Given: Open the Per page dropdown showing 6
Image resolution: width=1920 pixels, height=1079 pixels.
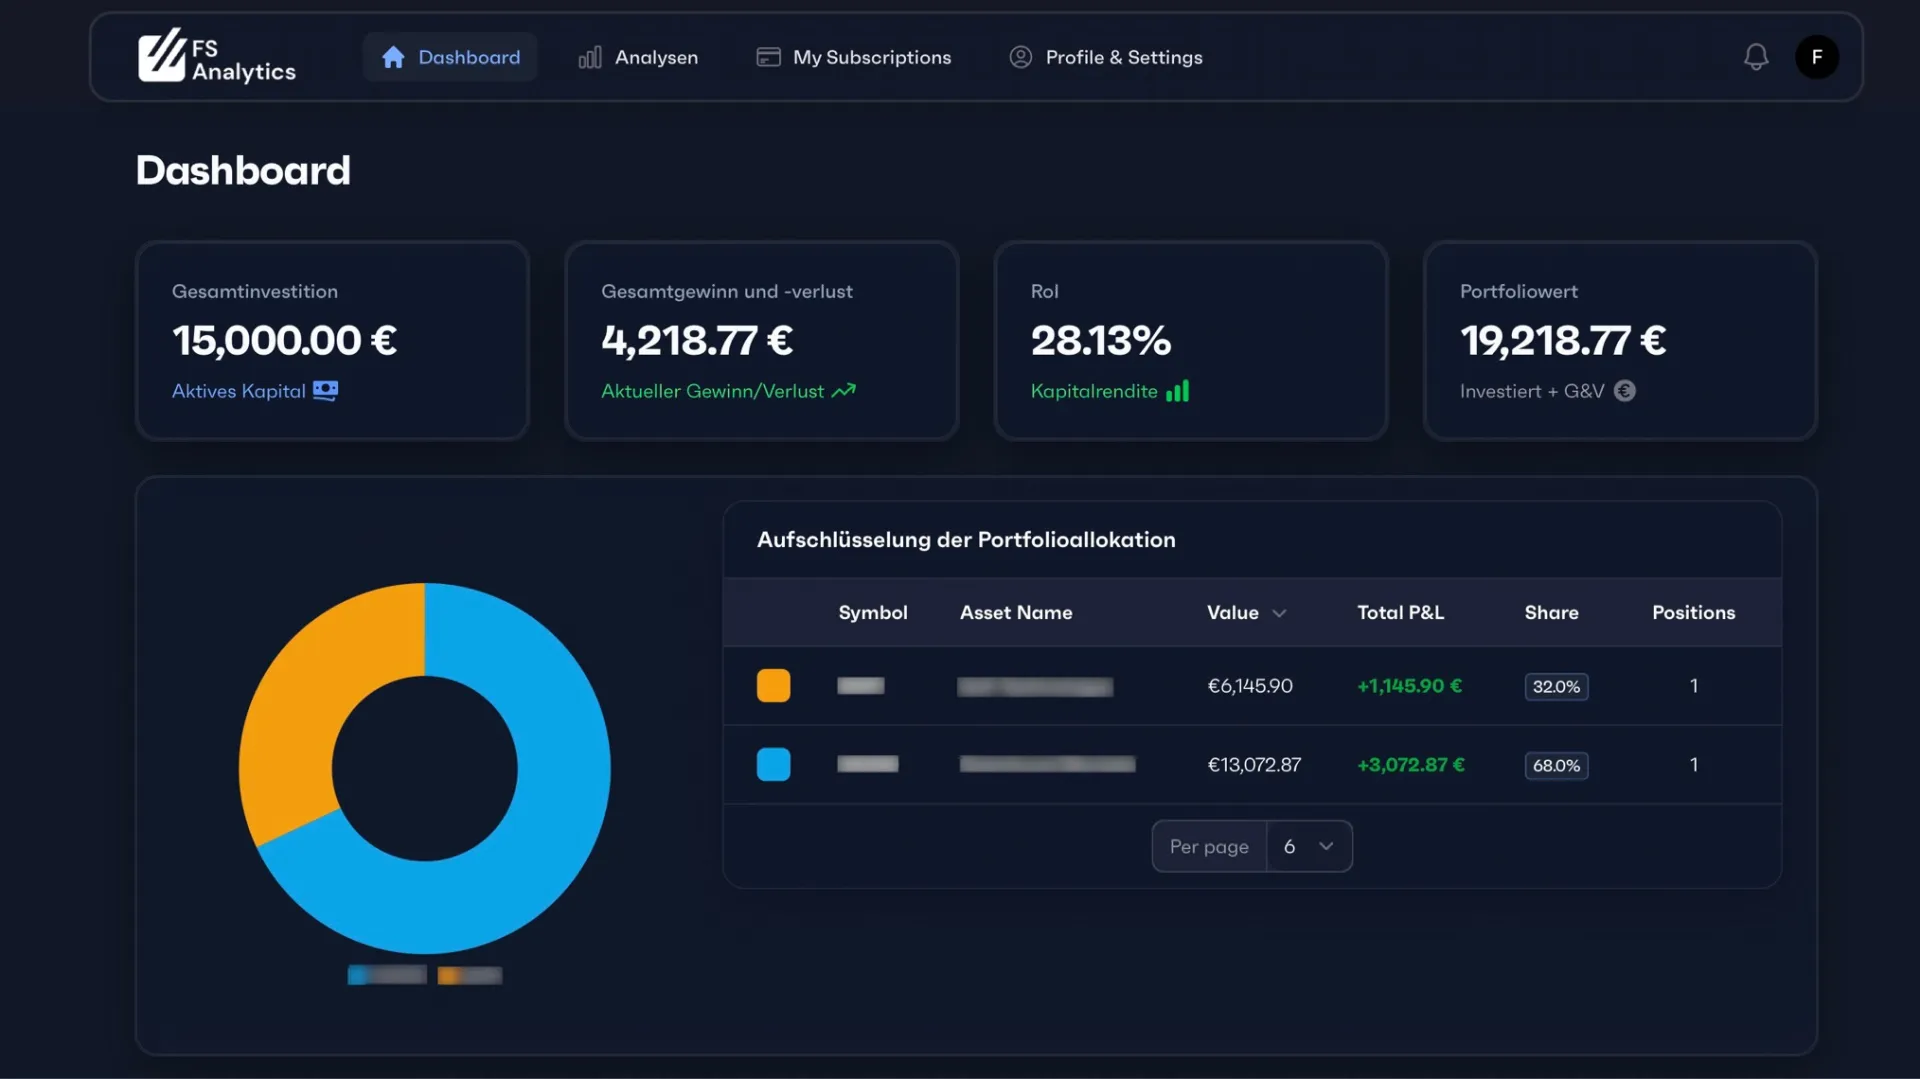Looking at the screenshot, I should tap(1308, 847).
